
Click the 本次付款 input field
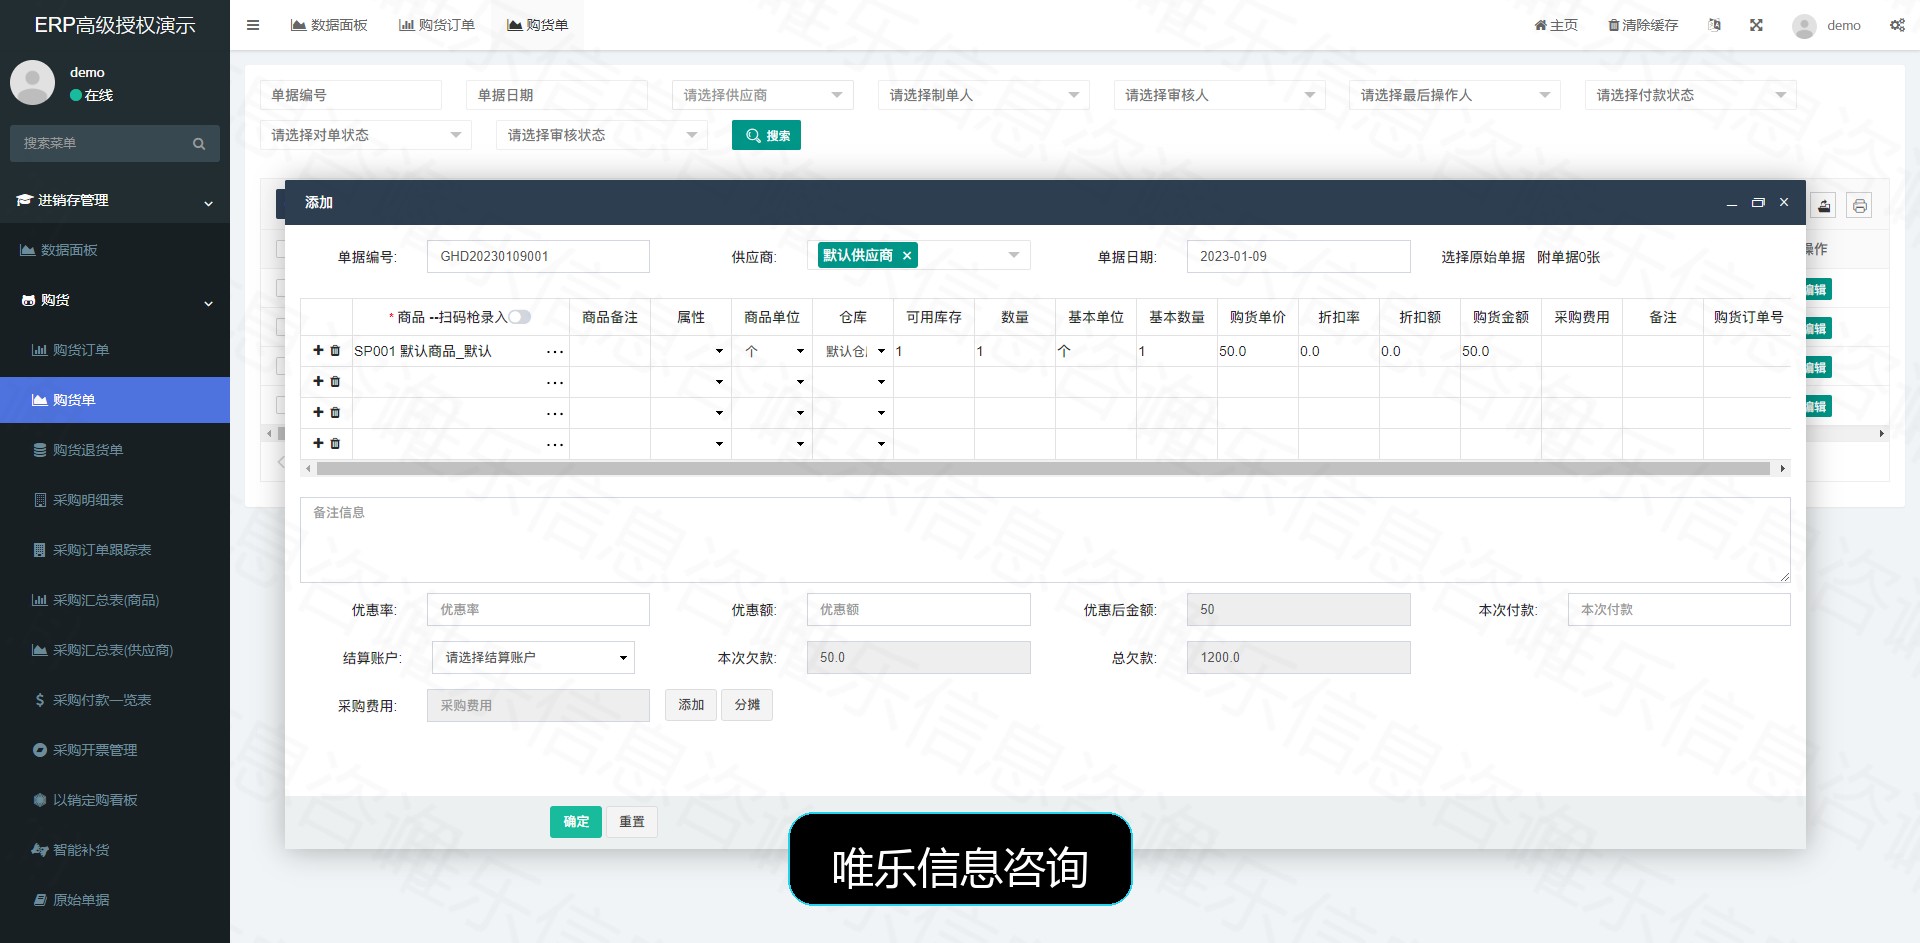1679,610
